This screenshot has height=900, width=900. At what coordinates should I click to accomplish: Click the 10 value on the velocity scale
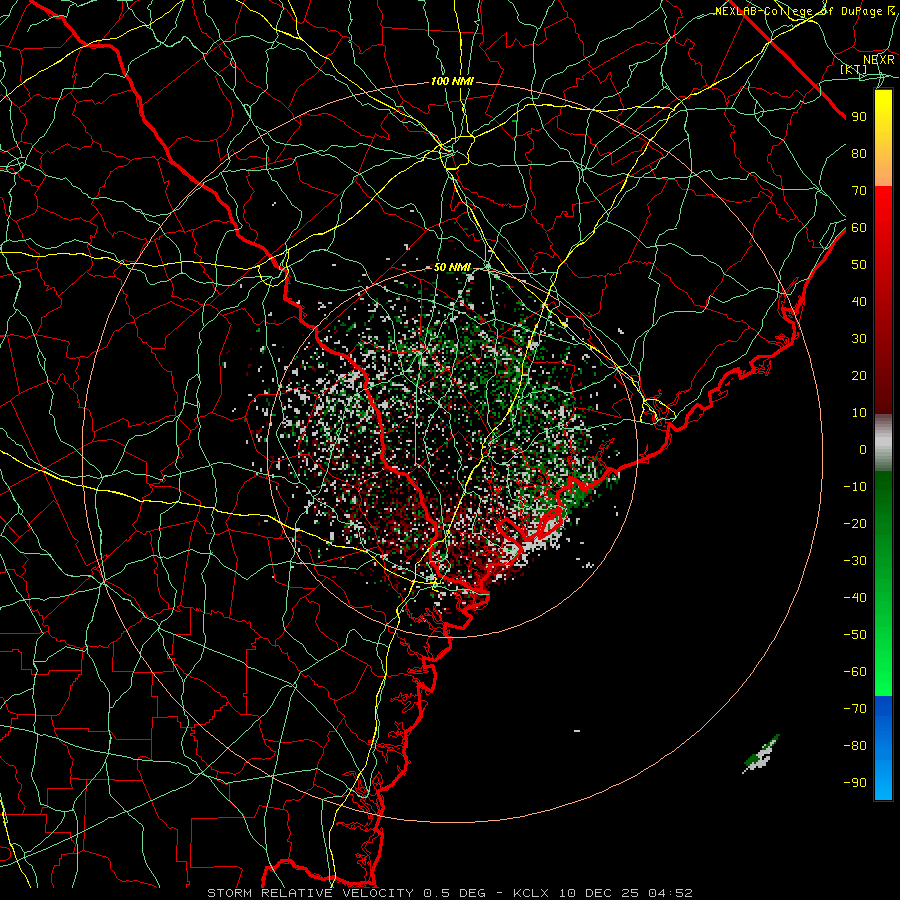pos(859,413)
